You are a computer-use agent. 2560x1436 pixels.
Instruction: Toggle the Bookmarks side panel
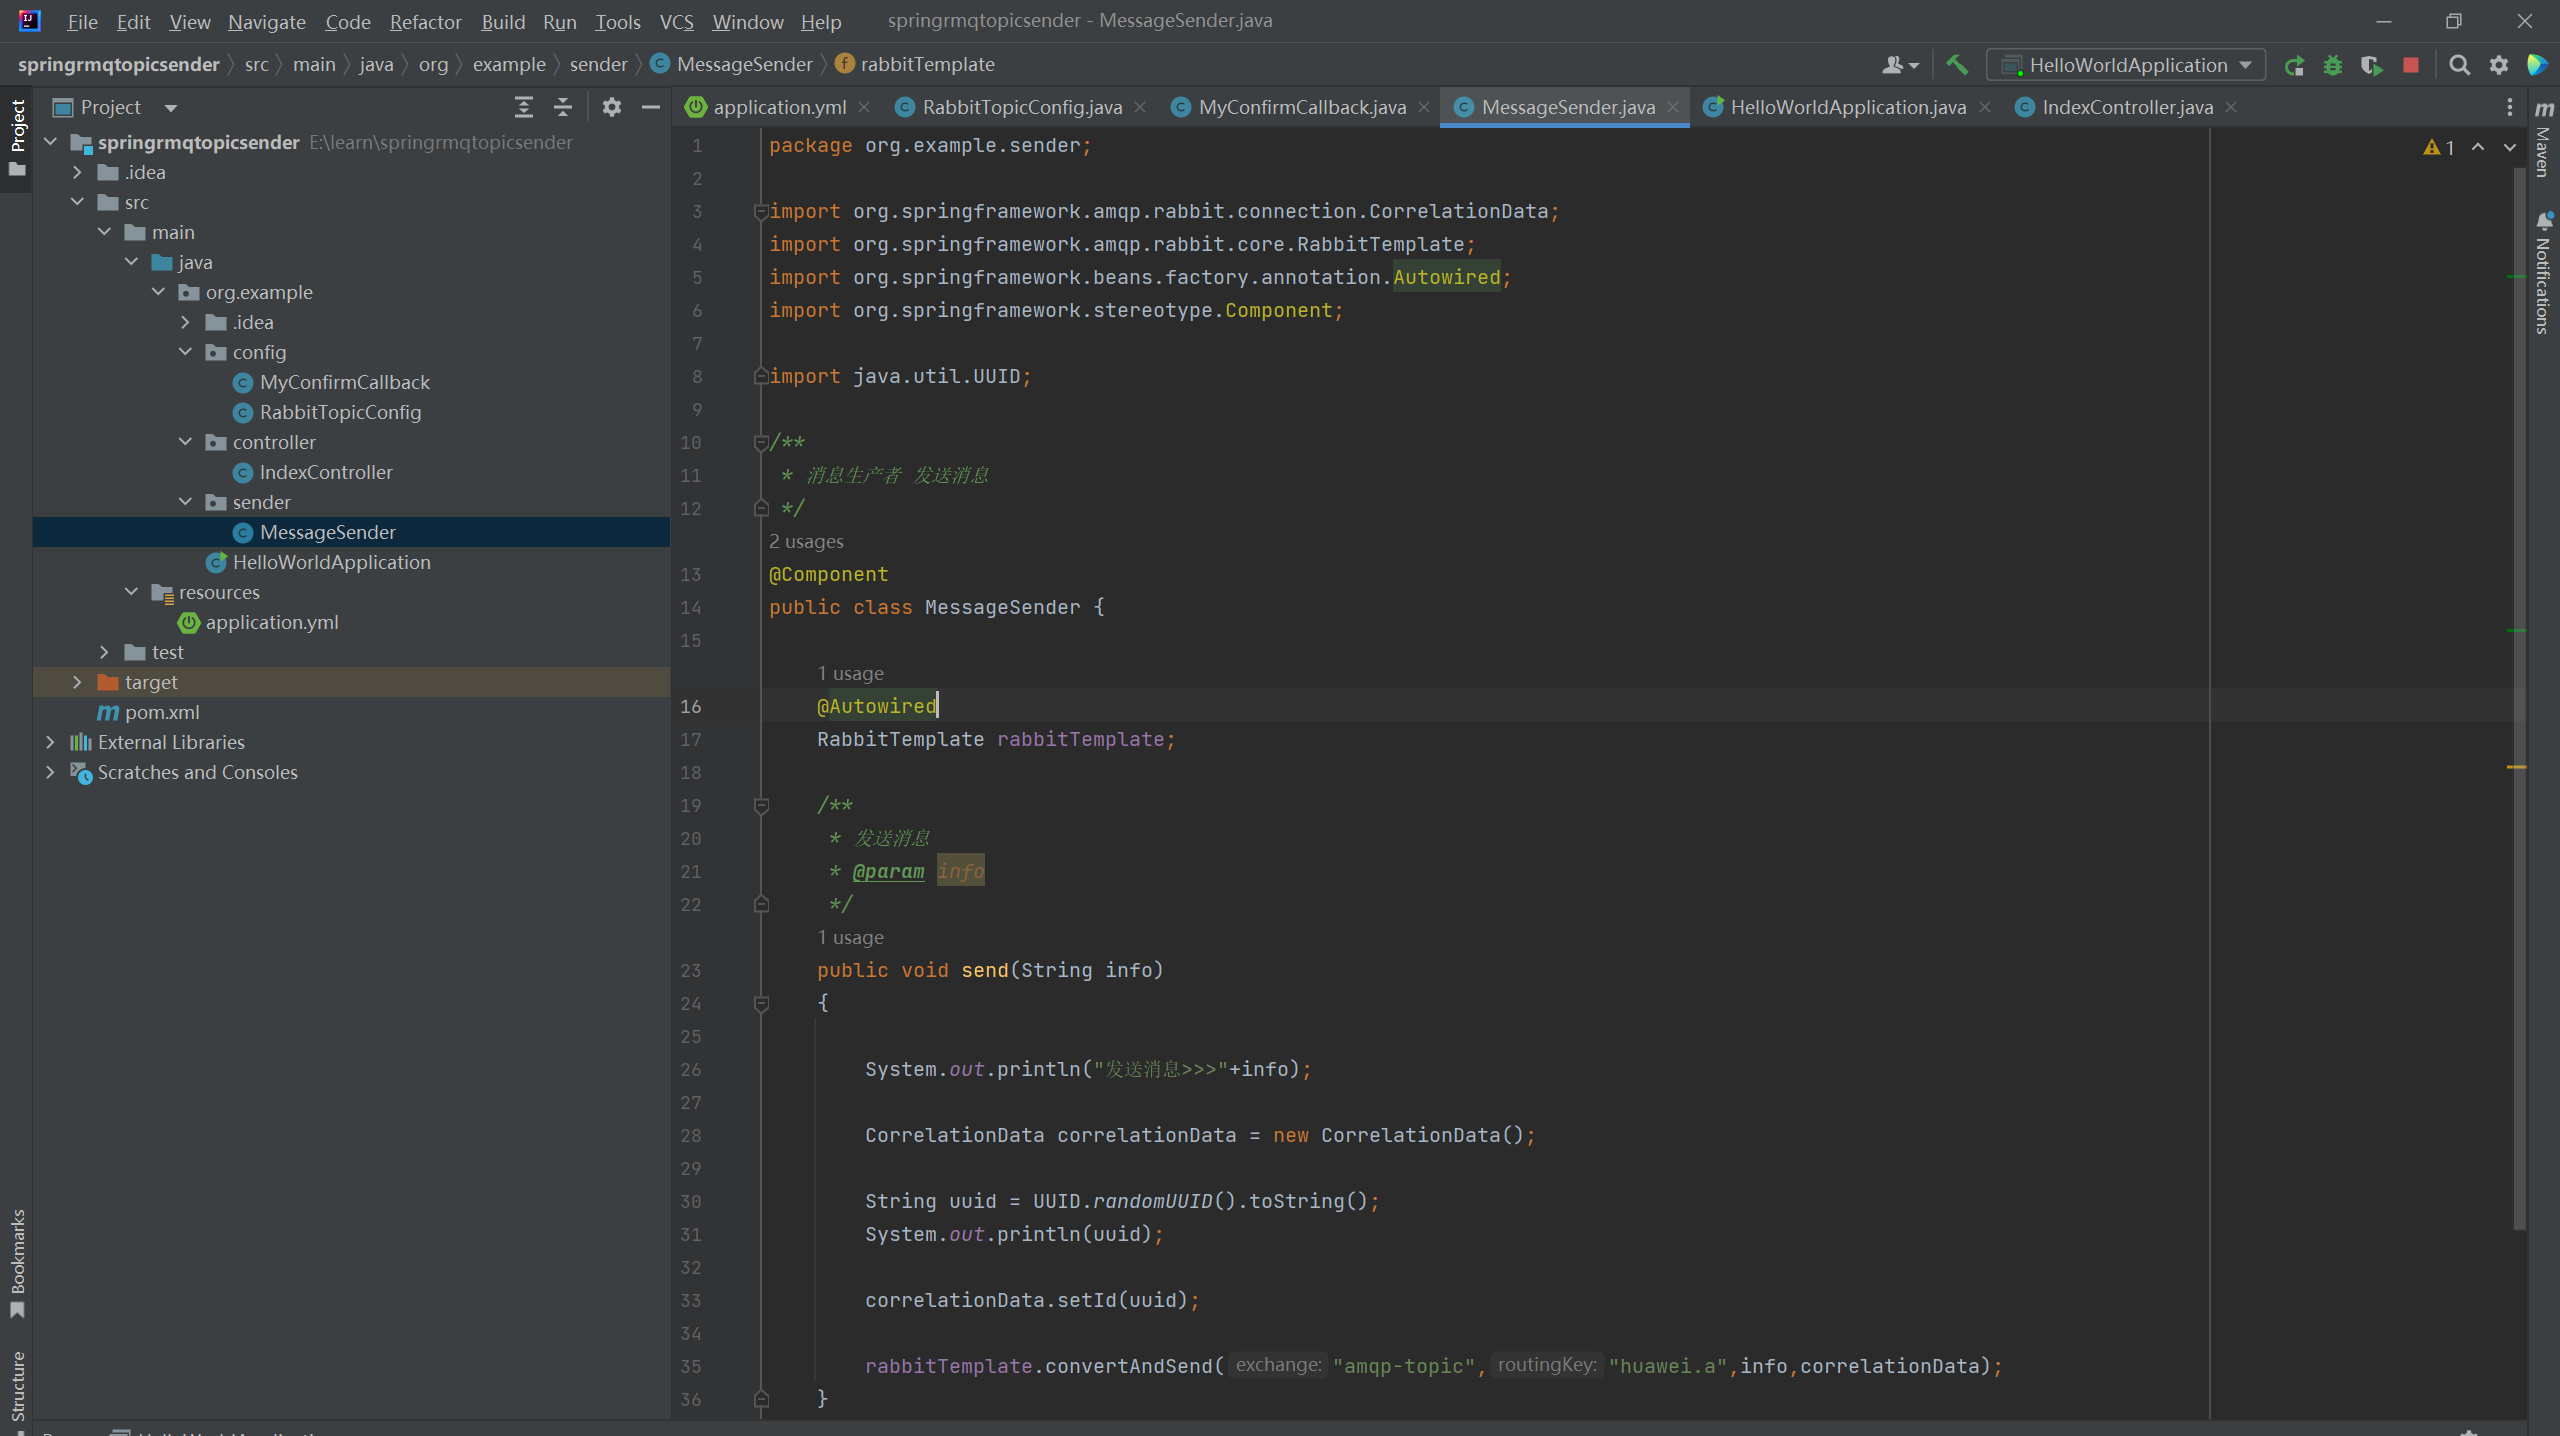tap(17, 1260)
